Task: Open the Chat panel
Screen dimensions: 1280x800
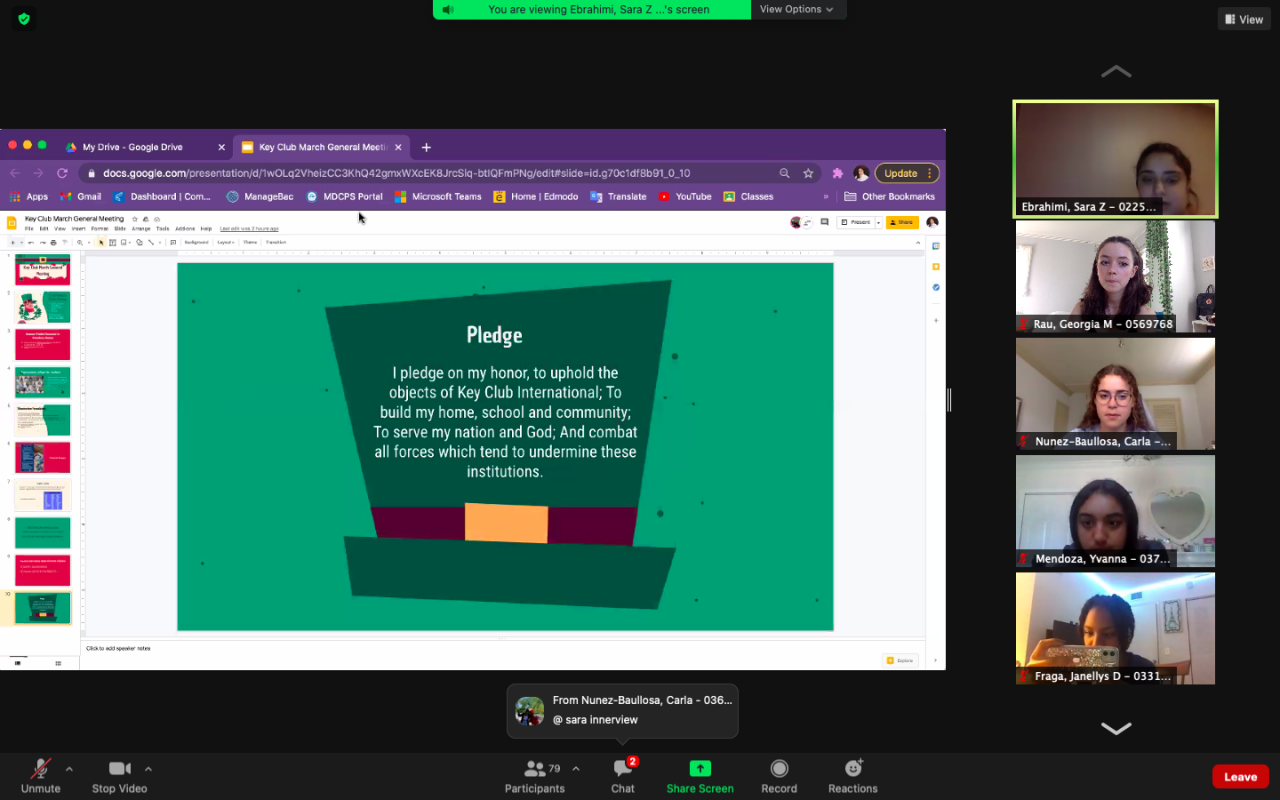Action: [x=623, y=775]
